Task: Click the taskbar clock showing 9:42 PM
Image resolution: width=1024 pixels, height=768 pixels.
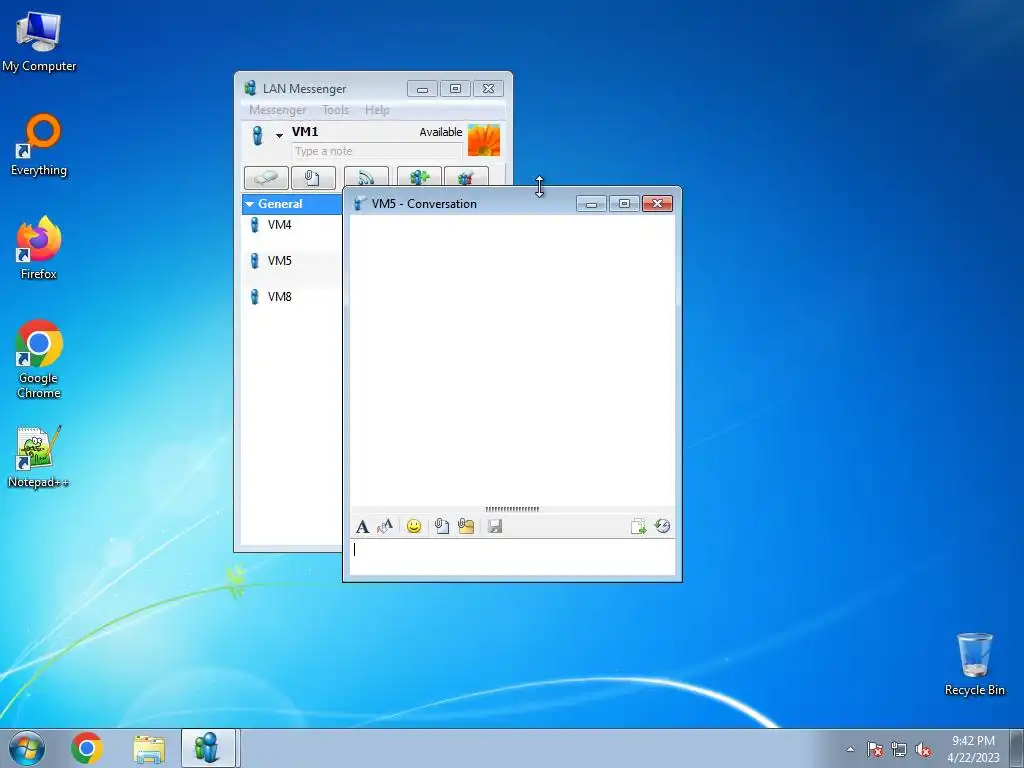Action: (973, 749)
